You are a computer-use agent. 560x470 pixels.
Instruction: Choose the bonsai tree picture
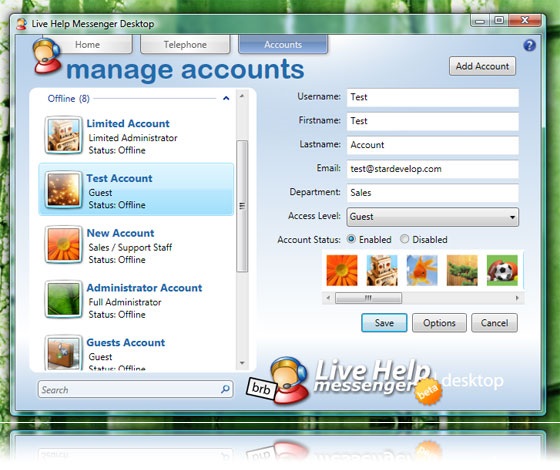pyautogui.click(x=462, y=270)
